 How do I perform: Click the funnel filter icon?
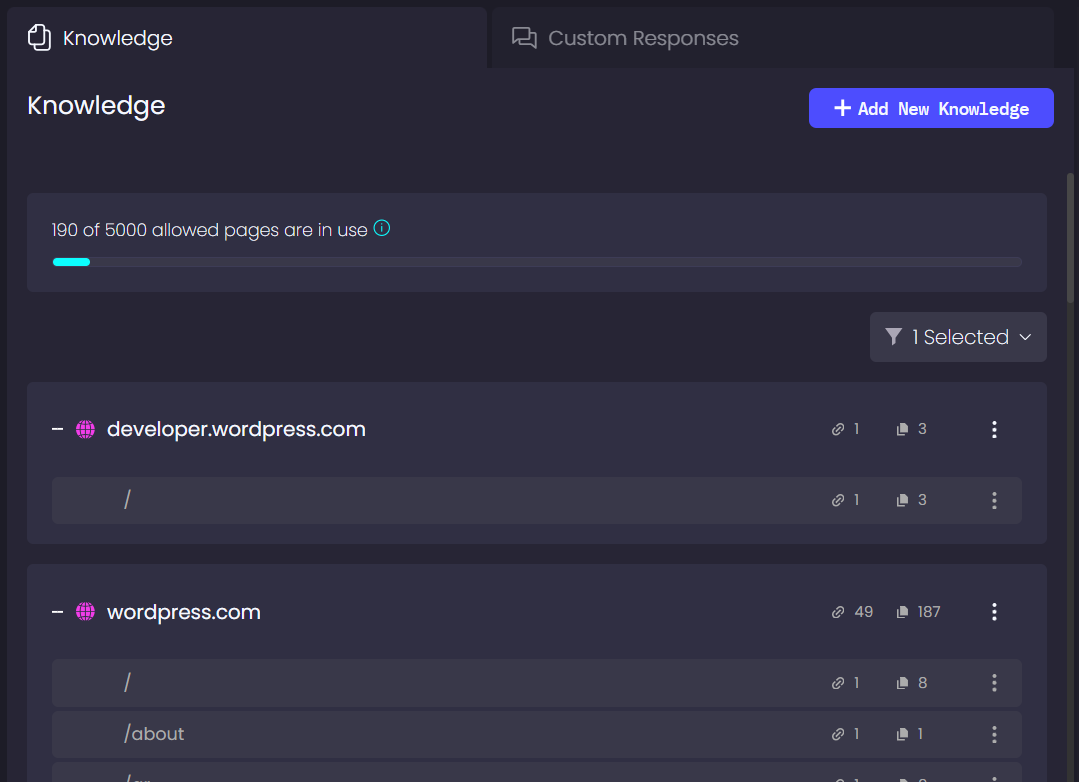893,337
